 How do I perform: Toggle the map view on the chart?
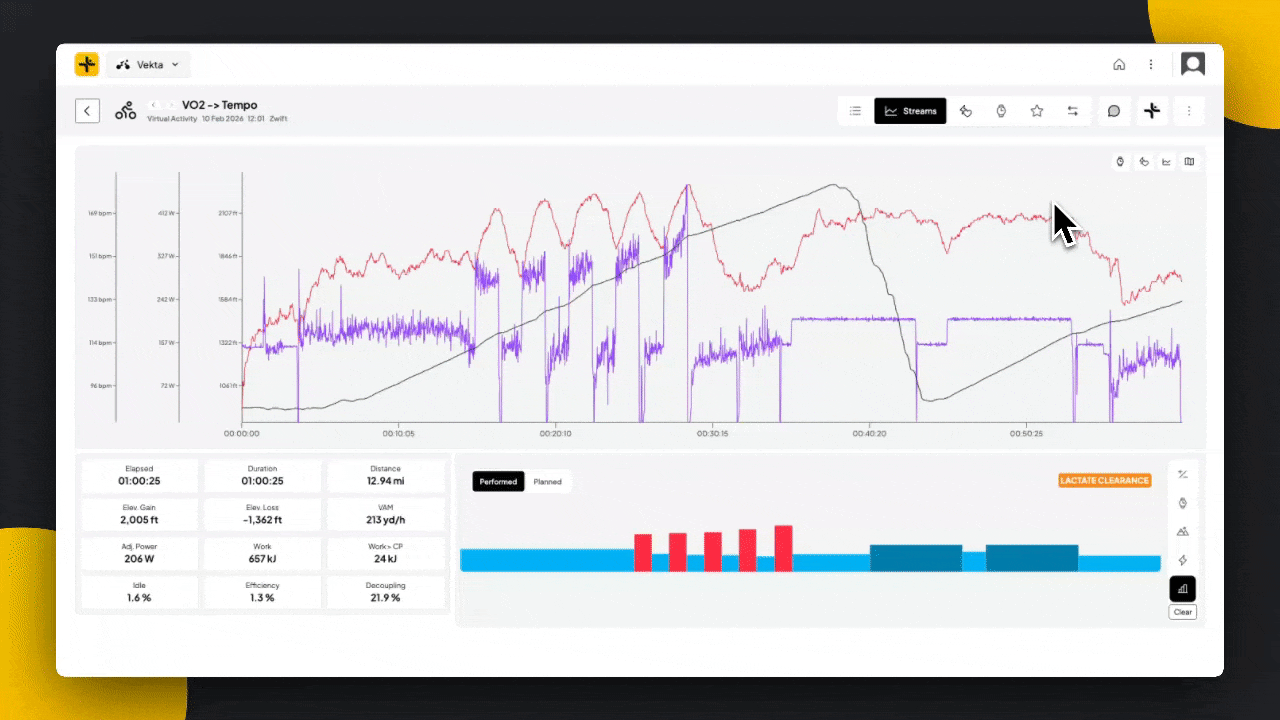(1189, 162)
